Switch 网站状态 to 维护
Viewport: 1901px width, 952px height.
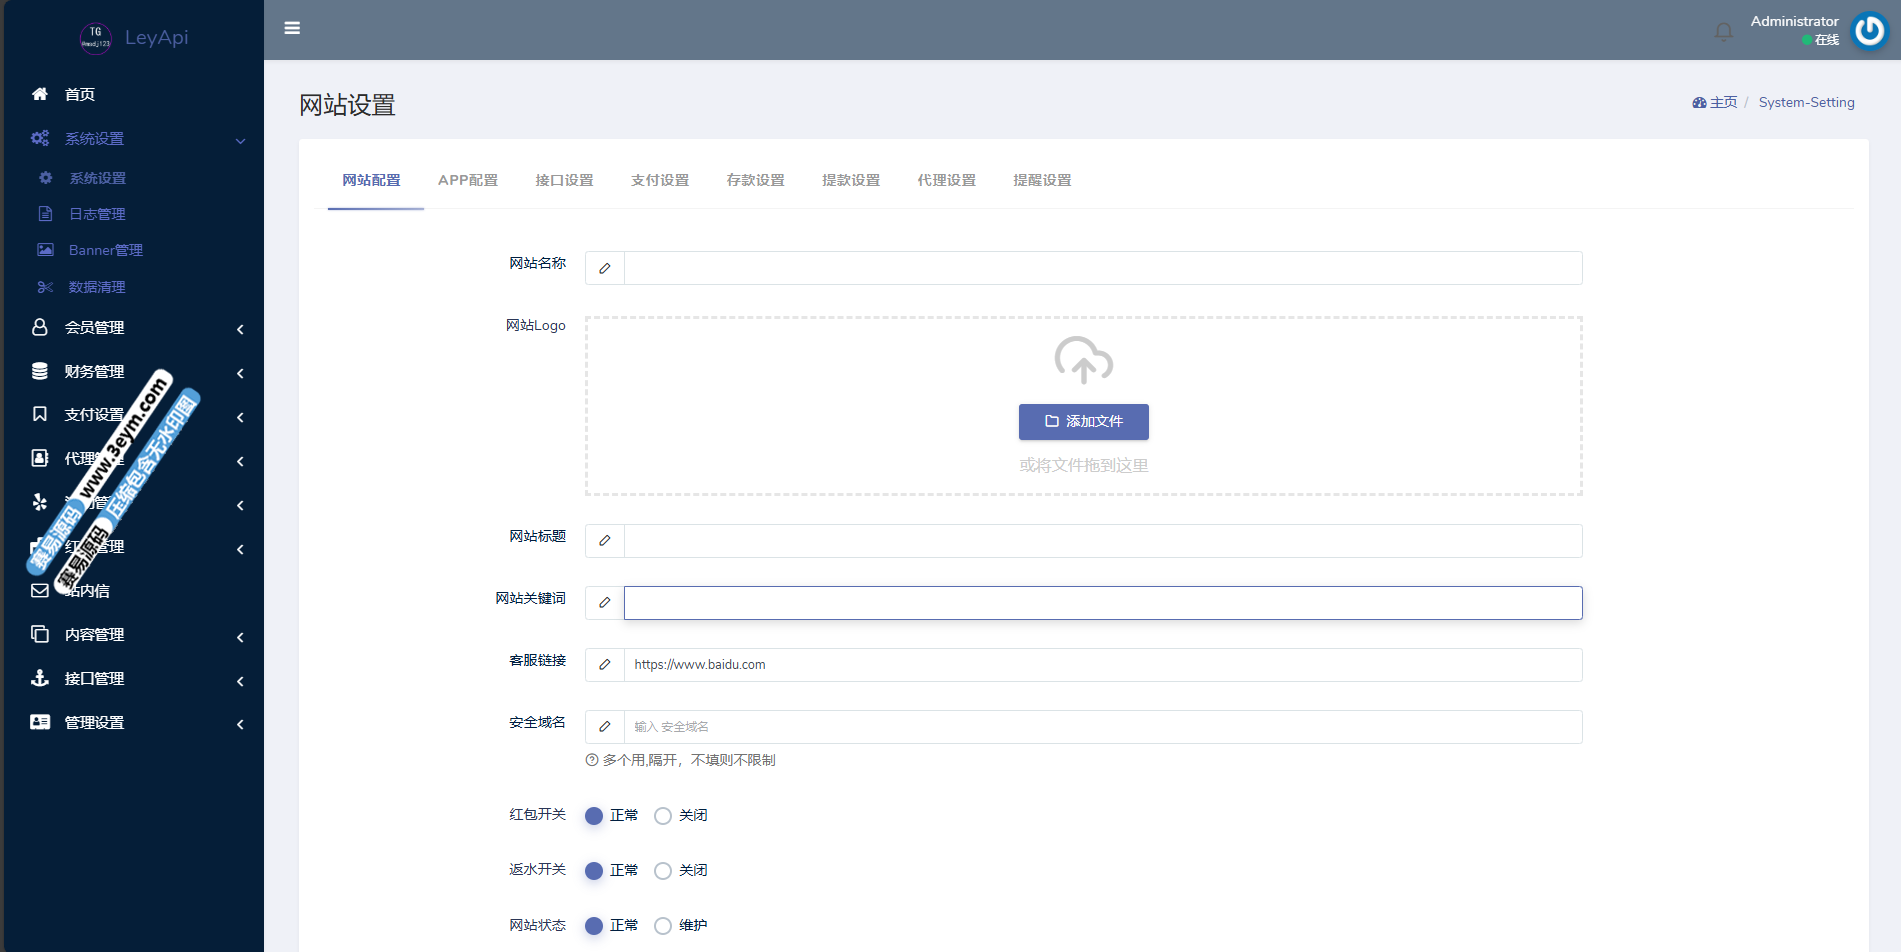click(663, 926)
